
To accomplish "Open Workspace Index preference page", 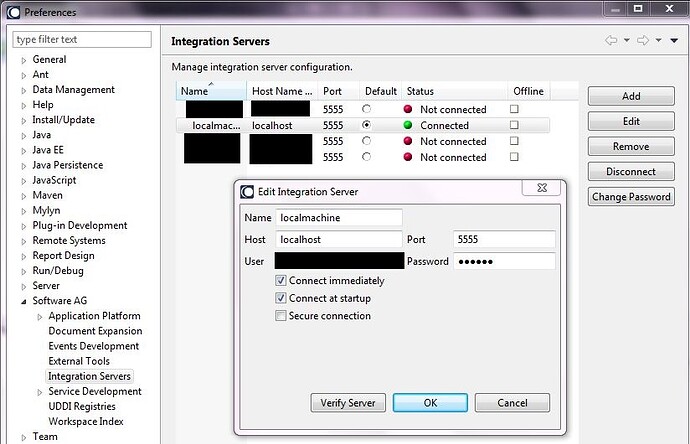I will click(86, 422).
